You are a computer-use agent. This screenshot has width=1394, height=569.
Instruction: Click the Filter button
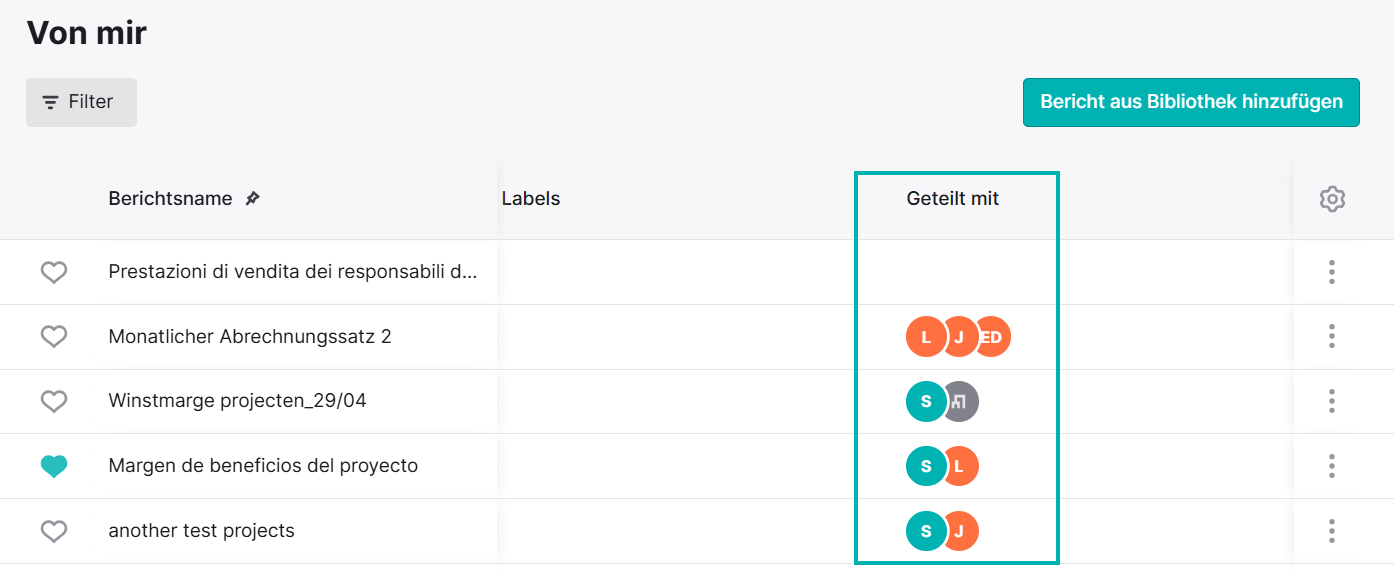pyautogui.click(x=81, y=102)
